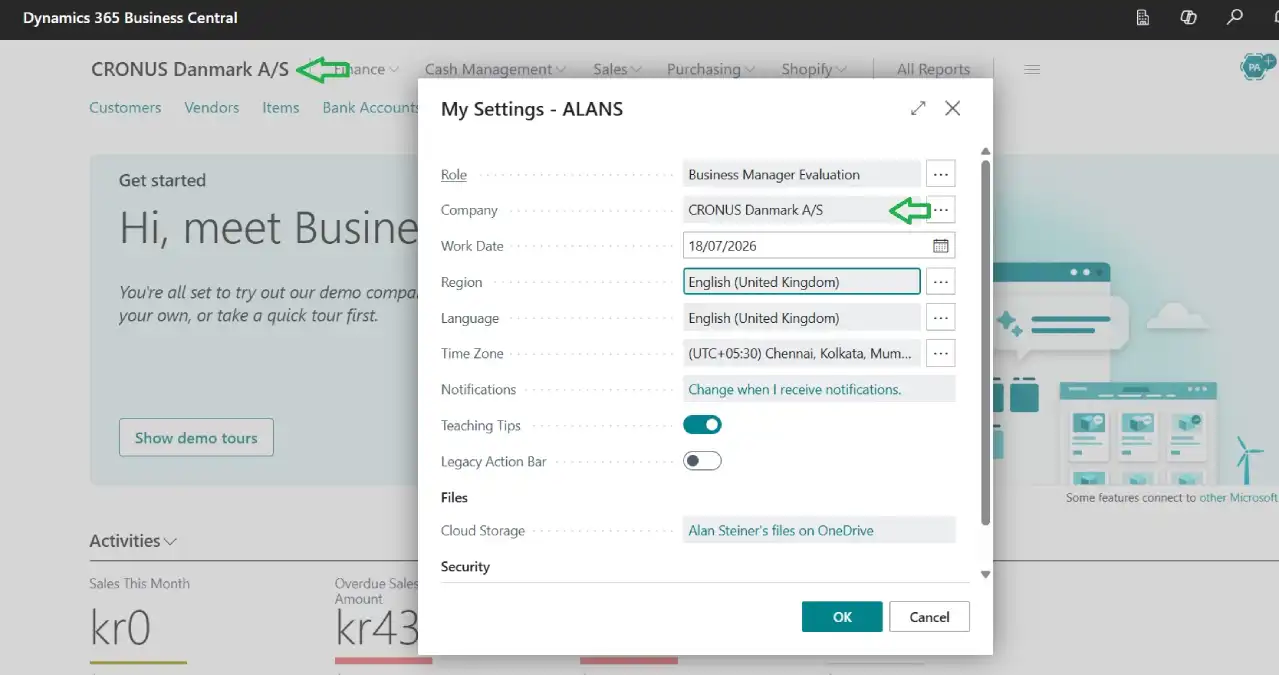Disable the Teaching Tips toggle
1279x675 pixels.
click(x=702, y=425)
